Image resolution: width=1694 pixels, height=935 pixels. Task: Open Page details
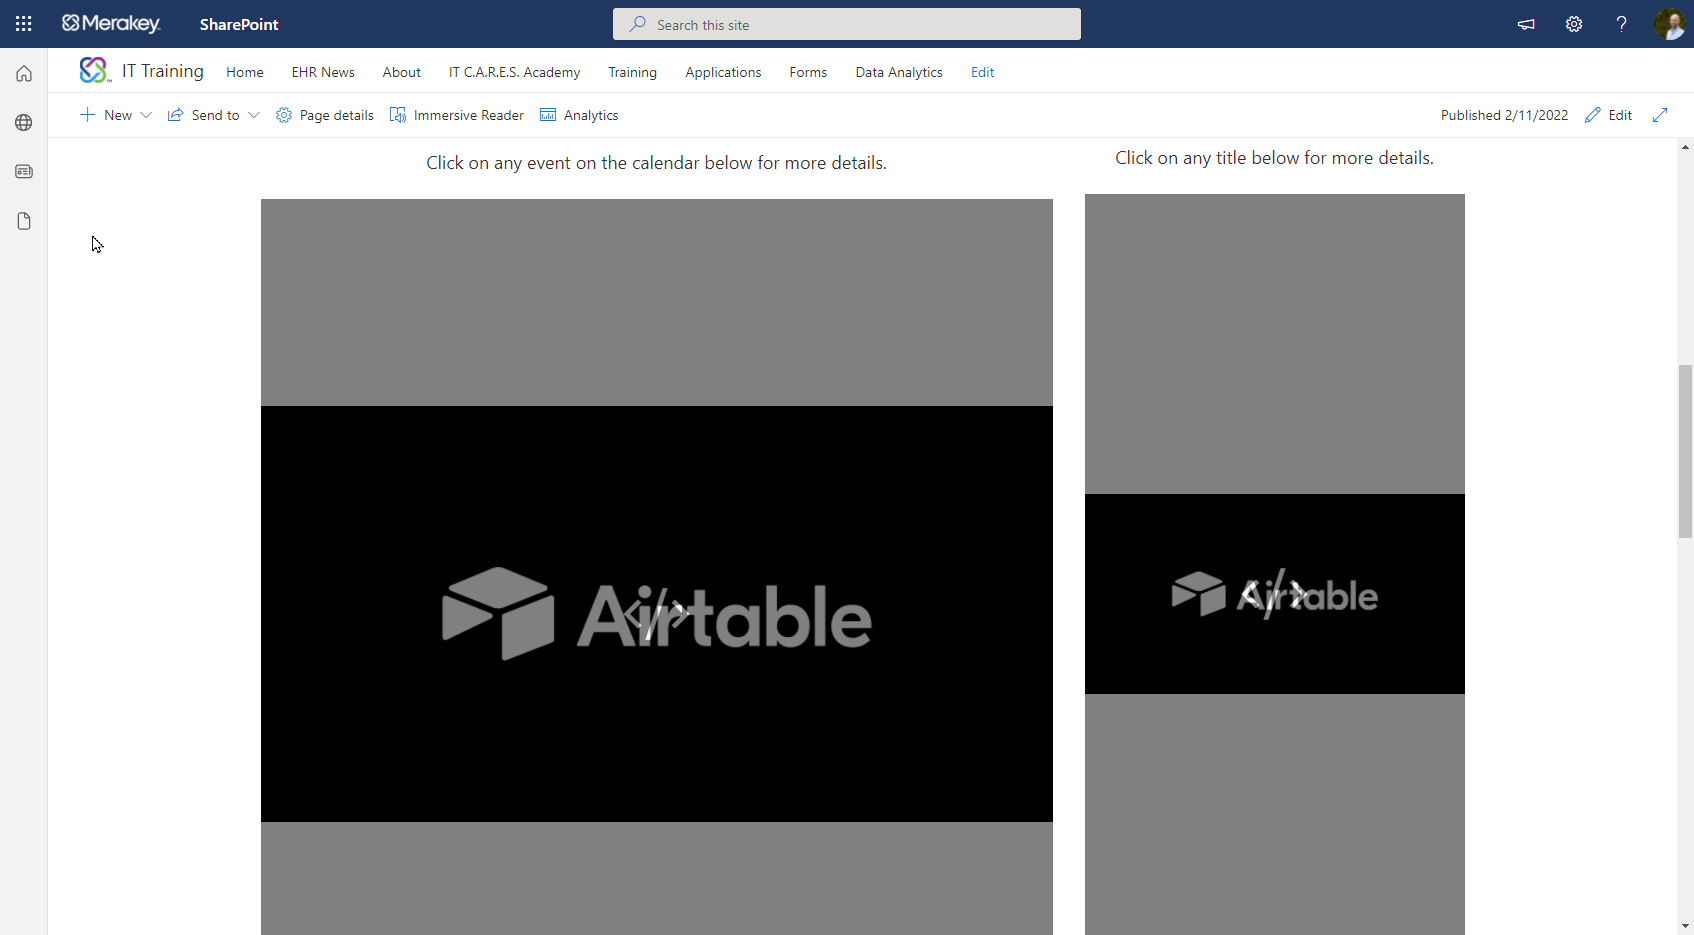pos(325,115)
